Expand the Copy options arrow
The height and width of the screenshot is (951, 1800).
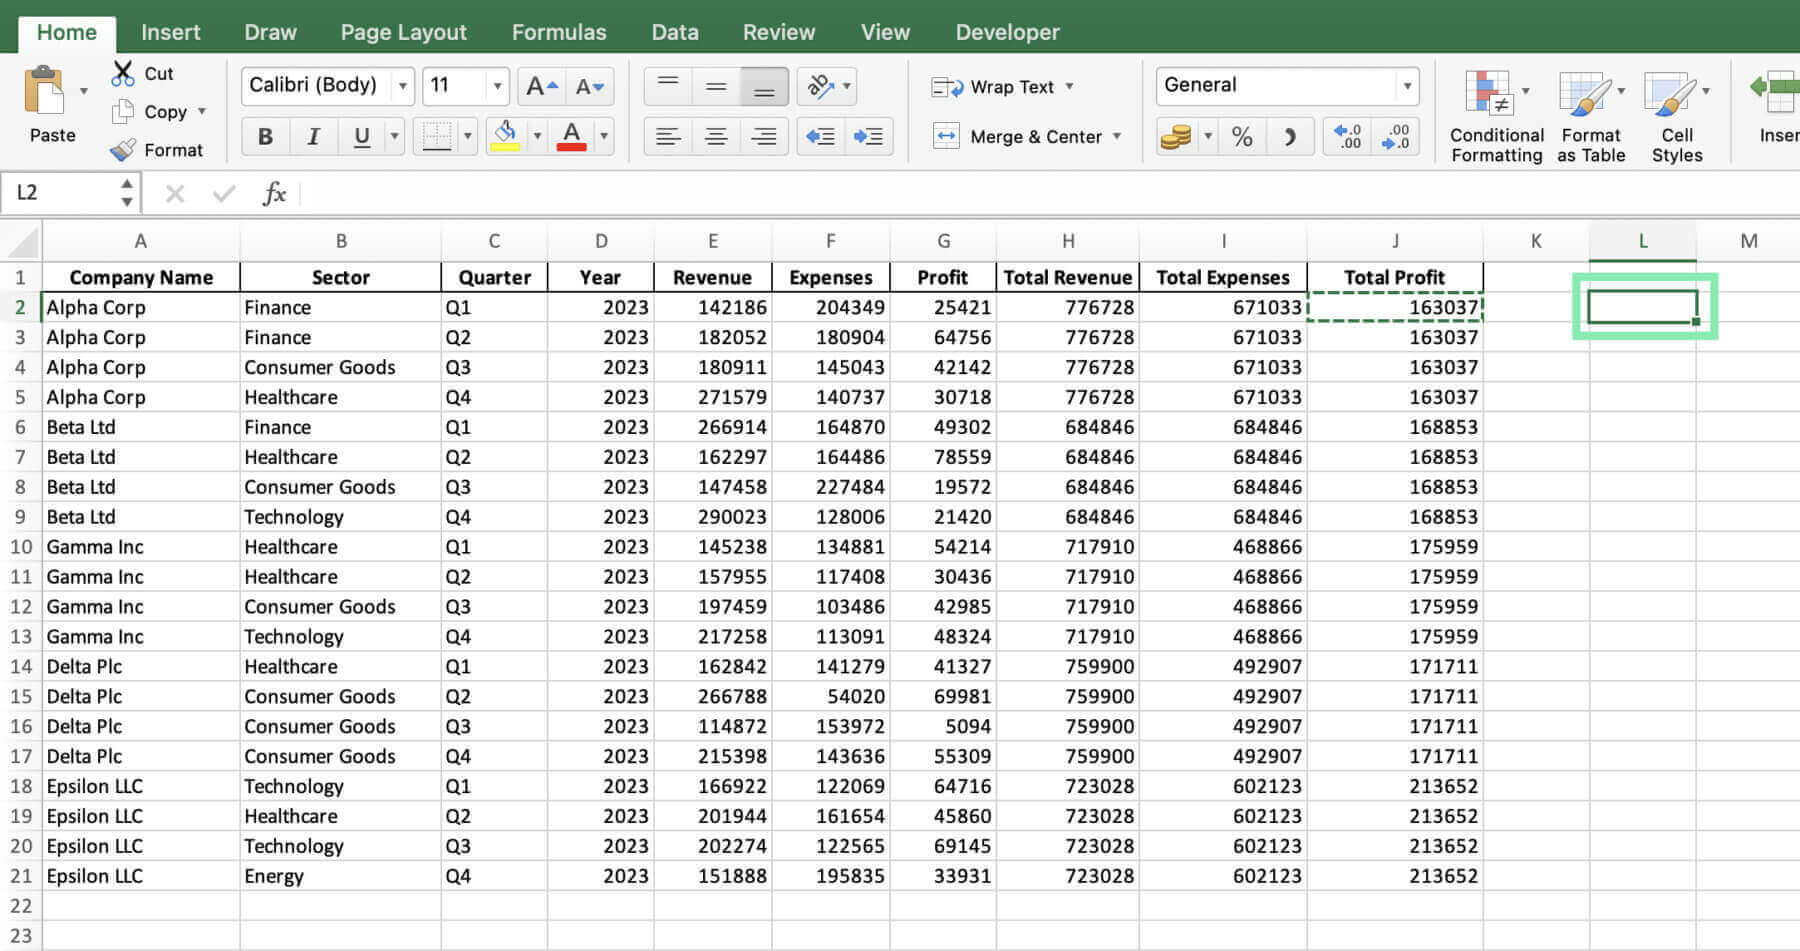(202, 111)
